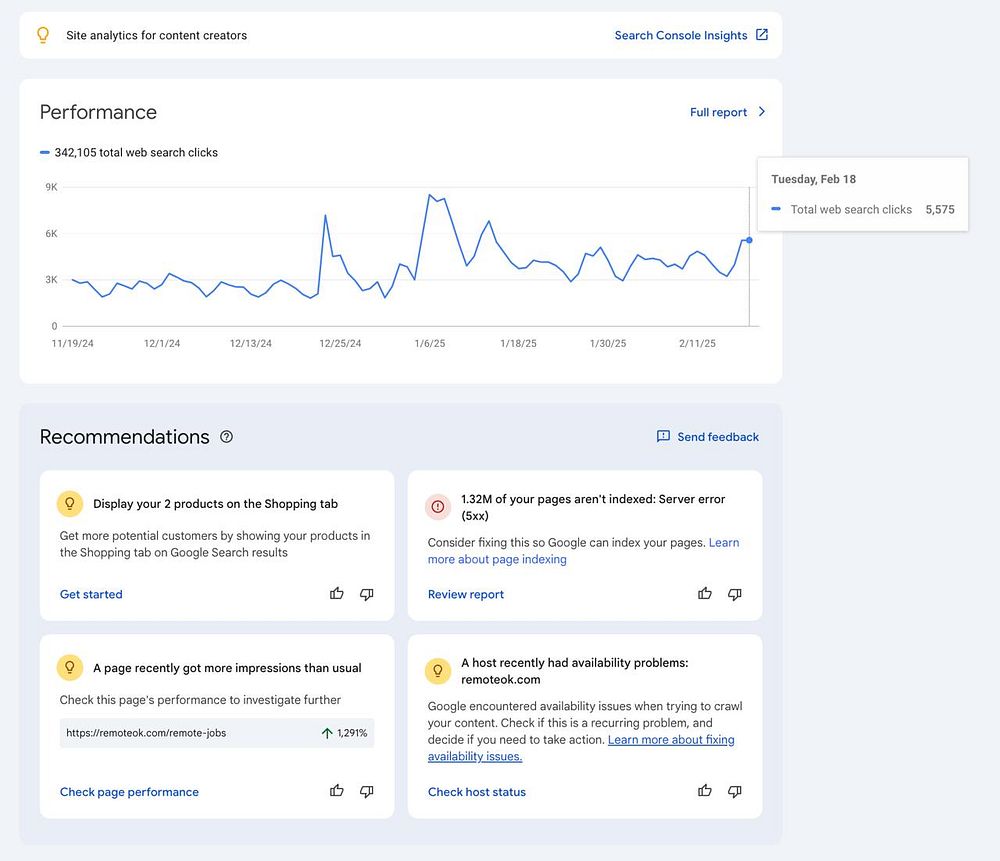Click the lightbulb icon beside Site analytics

tap(43, 35)
